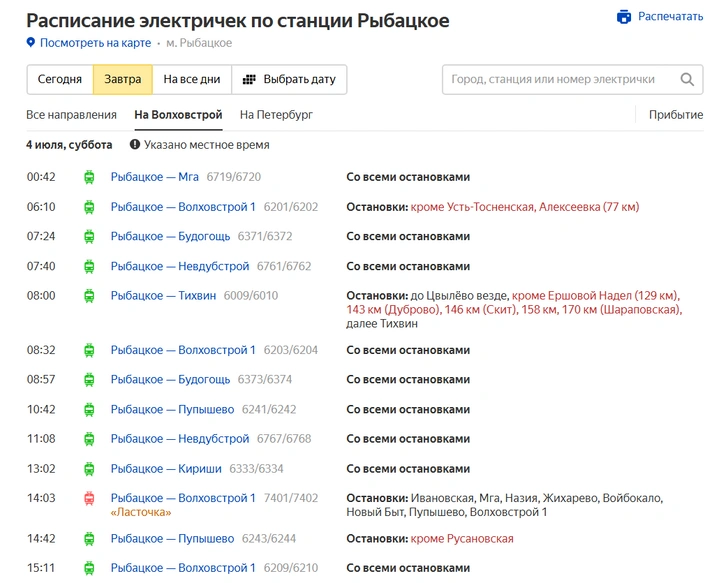Click the magnifier search icon in the search field
This screenshot has width=728, height=583.
pyautogui.click(x=687, y=79)
